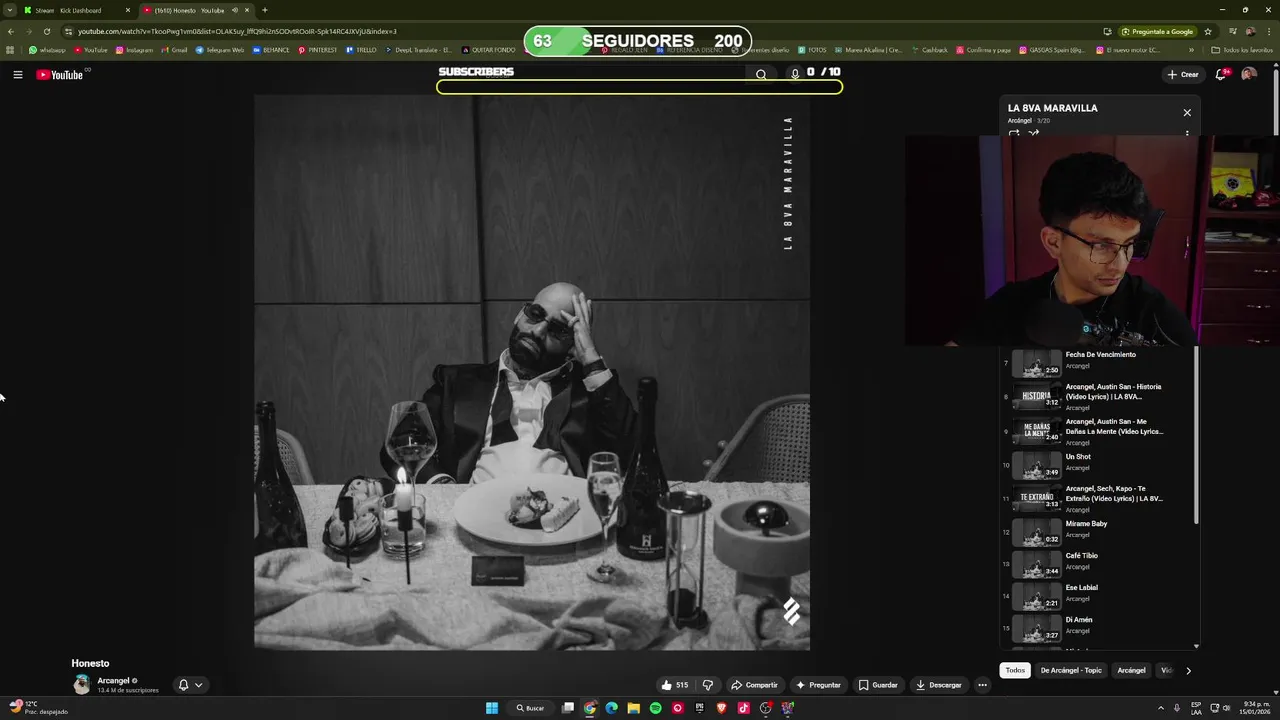
Task: Select the Arcángel filter chip
Action: point(1131,670)
